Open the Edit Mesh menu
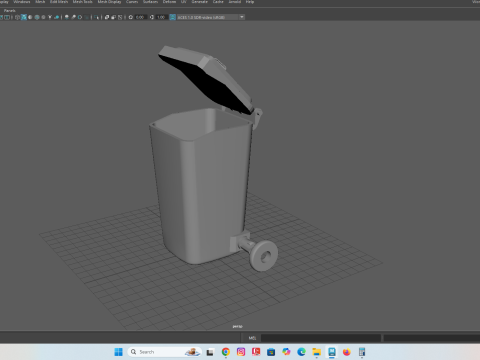This screenshot has height=360, width=480. tap(59, 2)
